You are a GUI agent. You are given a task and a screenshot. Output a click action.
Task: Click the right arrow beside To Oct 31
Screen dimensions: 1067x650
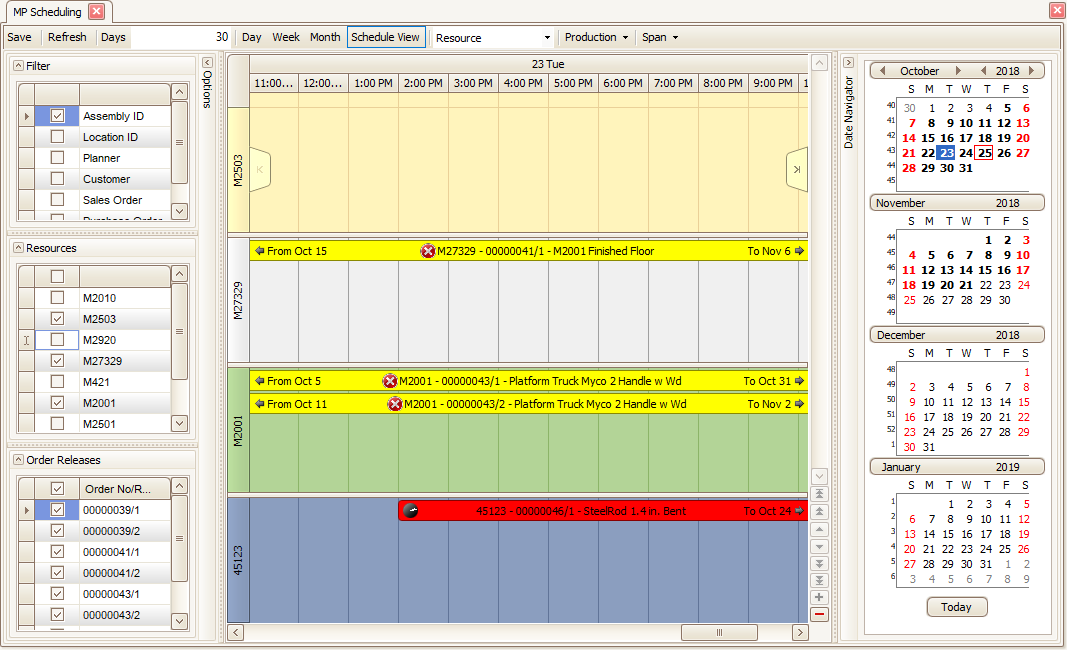[x=800, y=381]
